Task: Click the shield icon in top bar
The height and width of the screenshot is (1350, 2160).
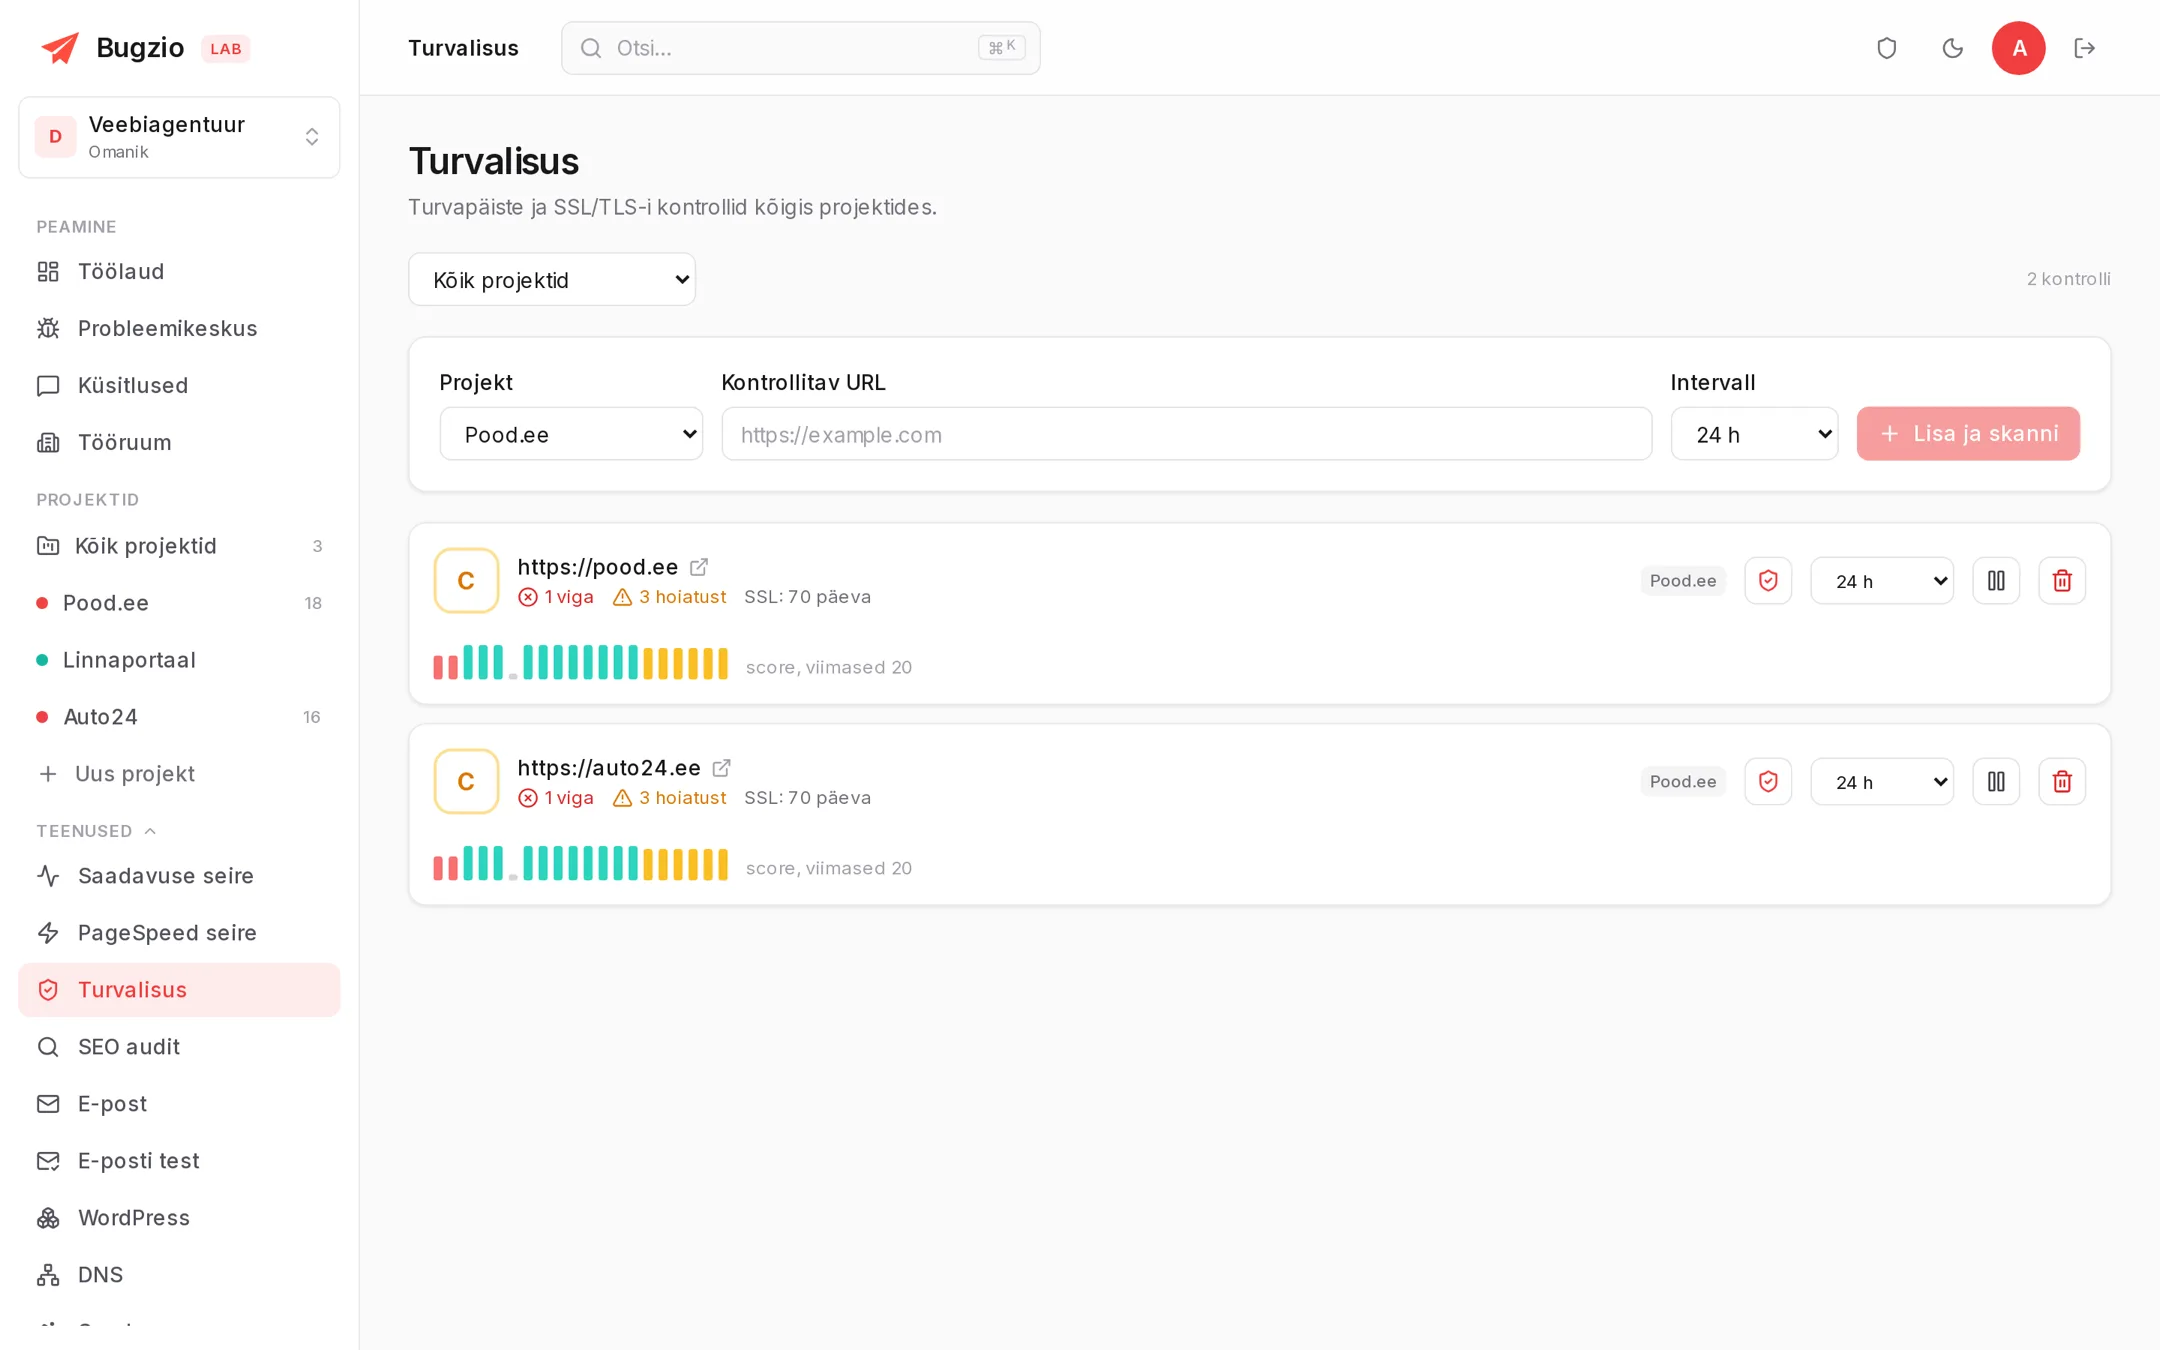Action: pyautogui.click(x=1886, y=48)
